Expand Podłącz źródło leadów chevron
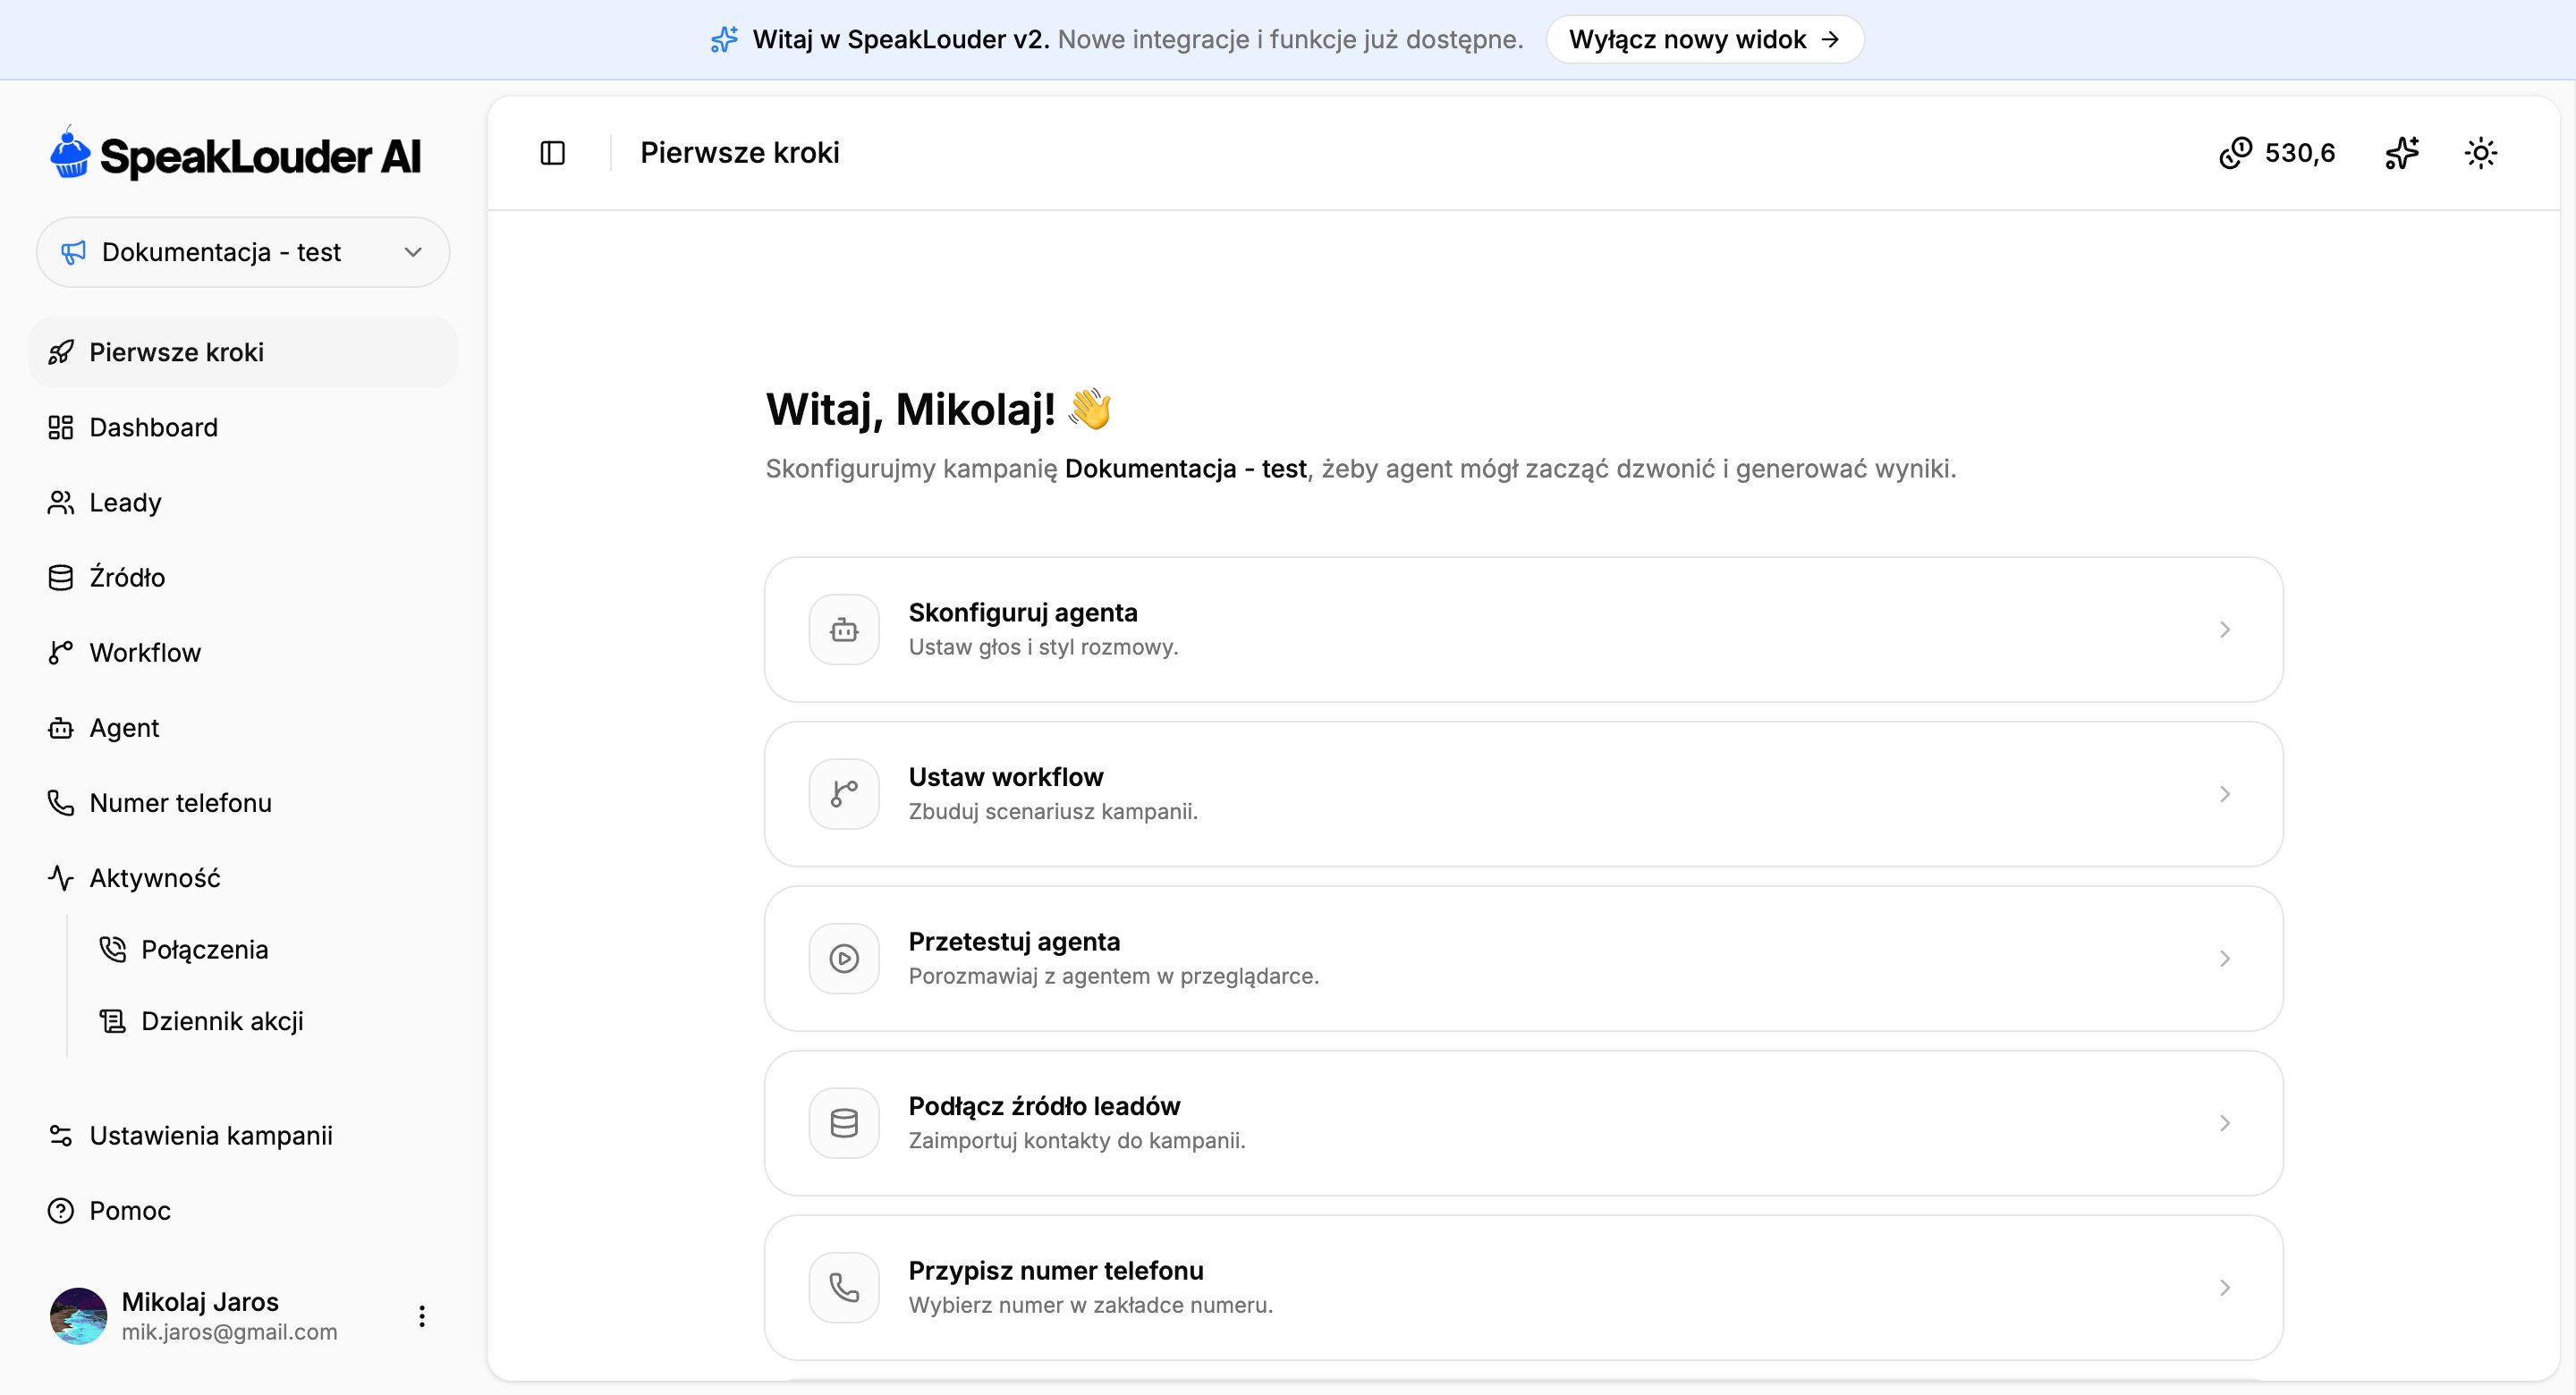 pyautogui.click(x=2225, y=1123)
